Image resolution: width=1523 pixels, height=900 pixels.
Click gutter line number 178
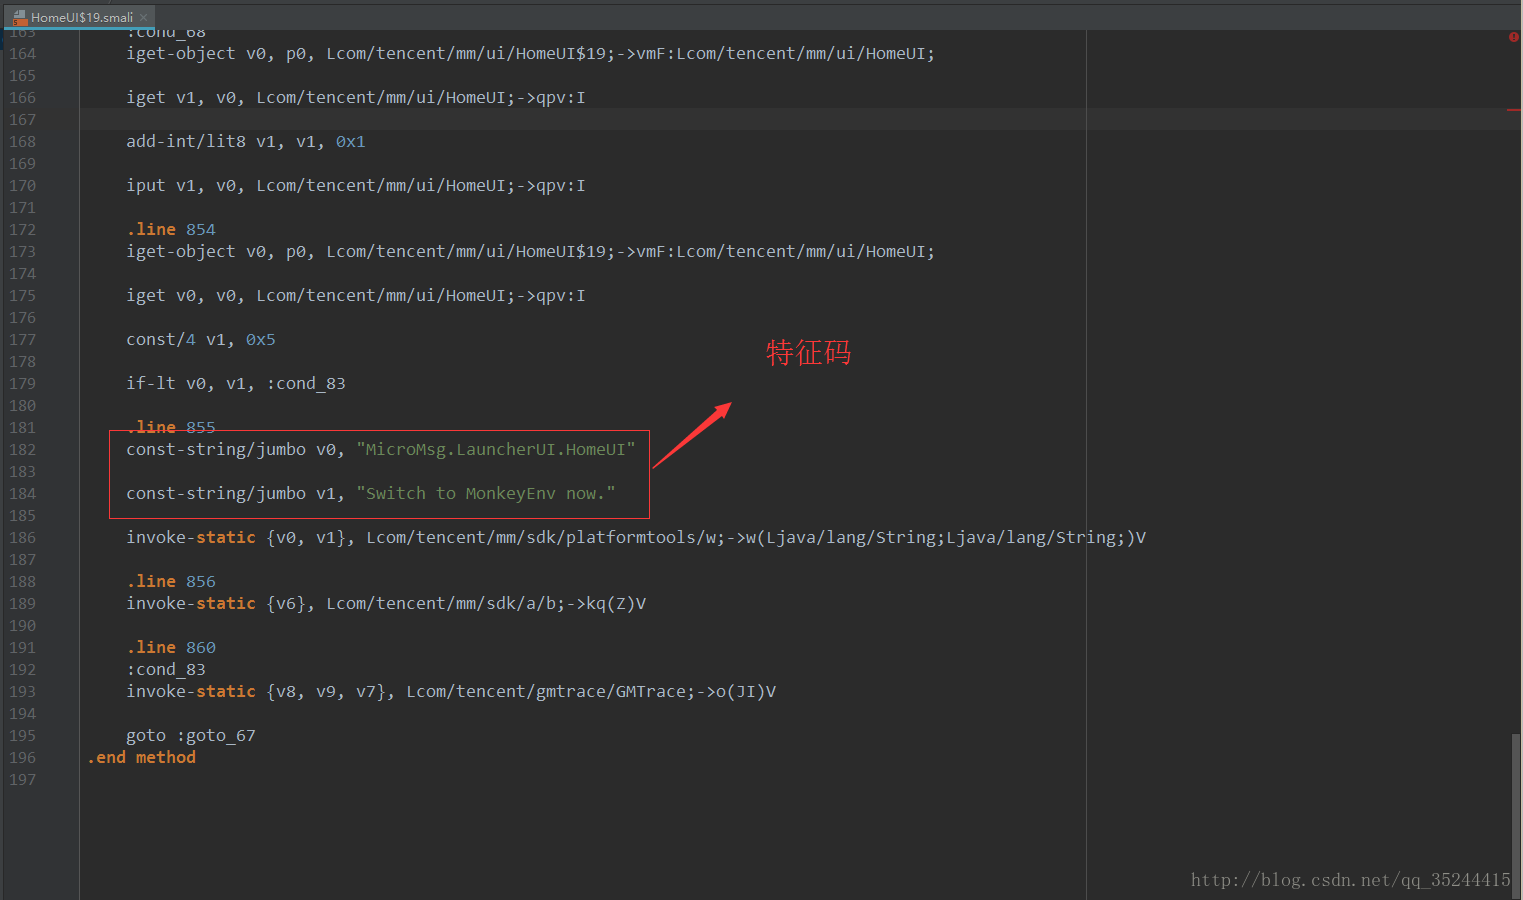tap(22, 362)
